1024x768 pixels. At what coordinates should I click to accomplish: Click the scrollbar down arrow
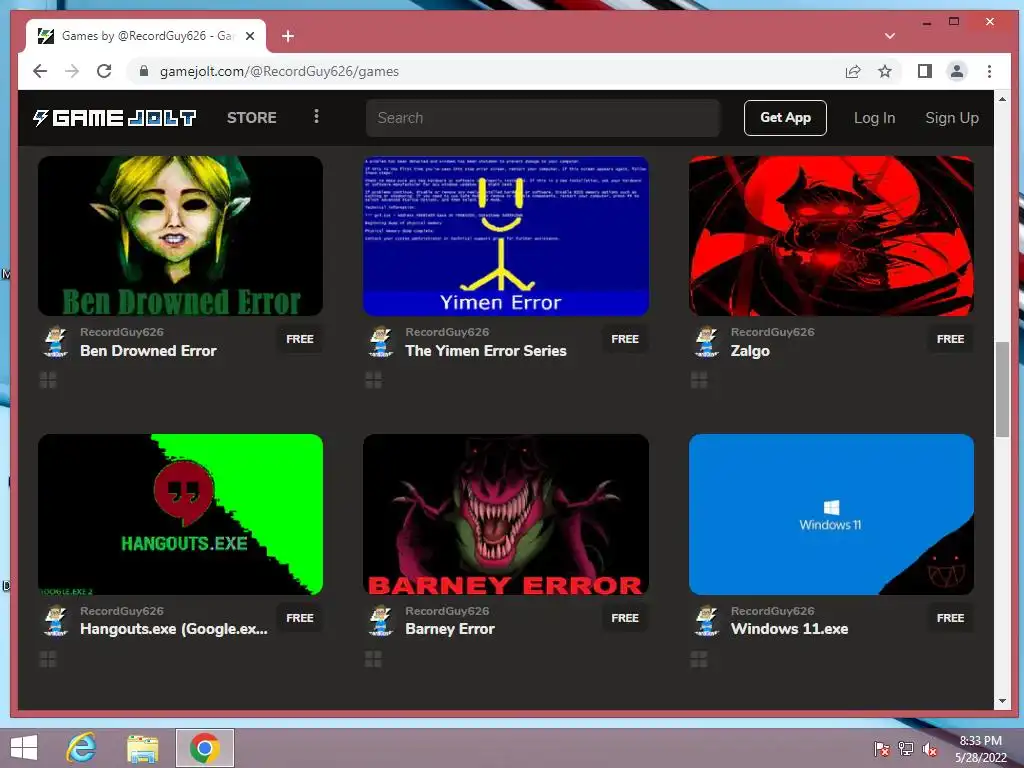point(1002,701)
